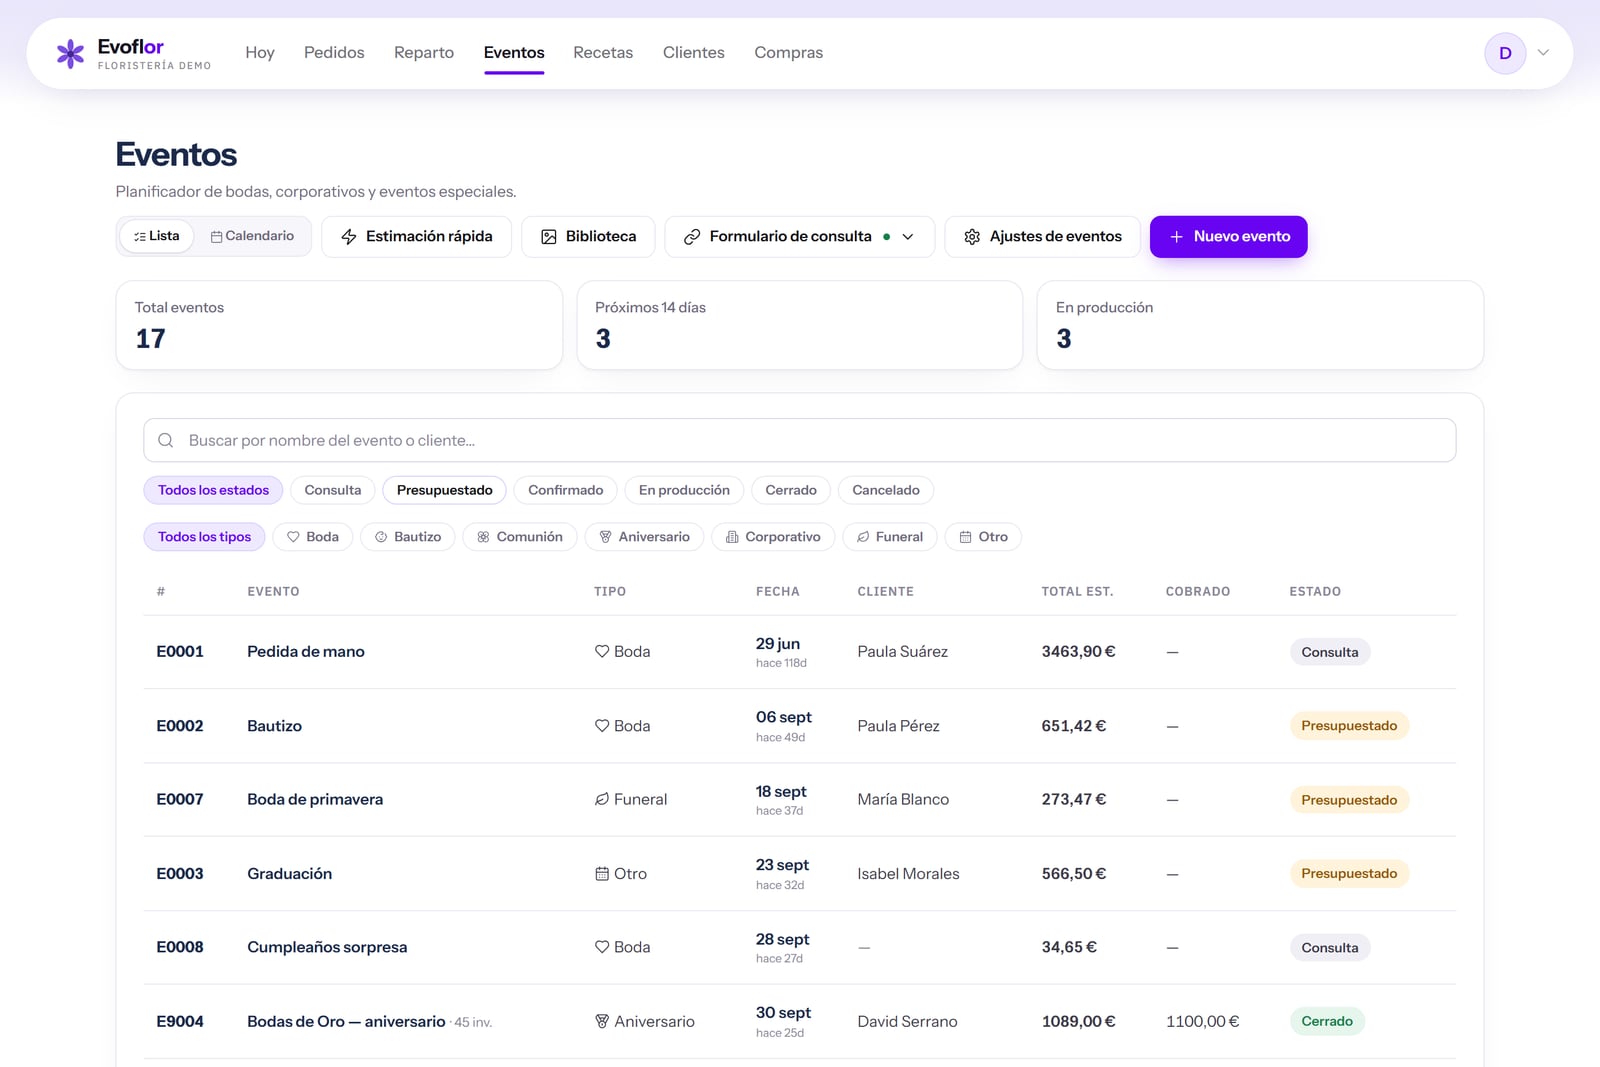Screen dimensions: 1600x1067
Task: Open the event named Bautizo in E0002 row
Action: pyautogui.click(x=275, y=726)
